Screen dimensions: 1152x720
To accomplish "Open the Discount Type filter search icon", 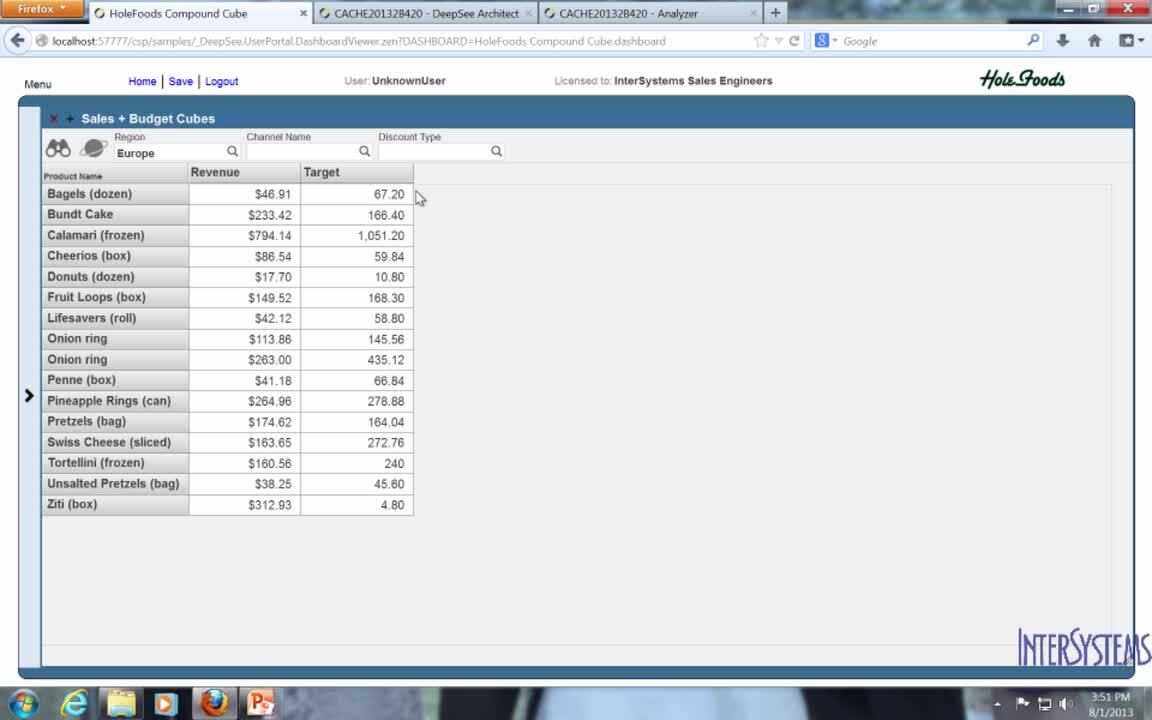I will click(496, 152).
